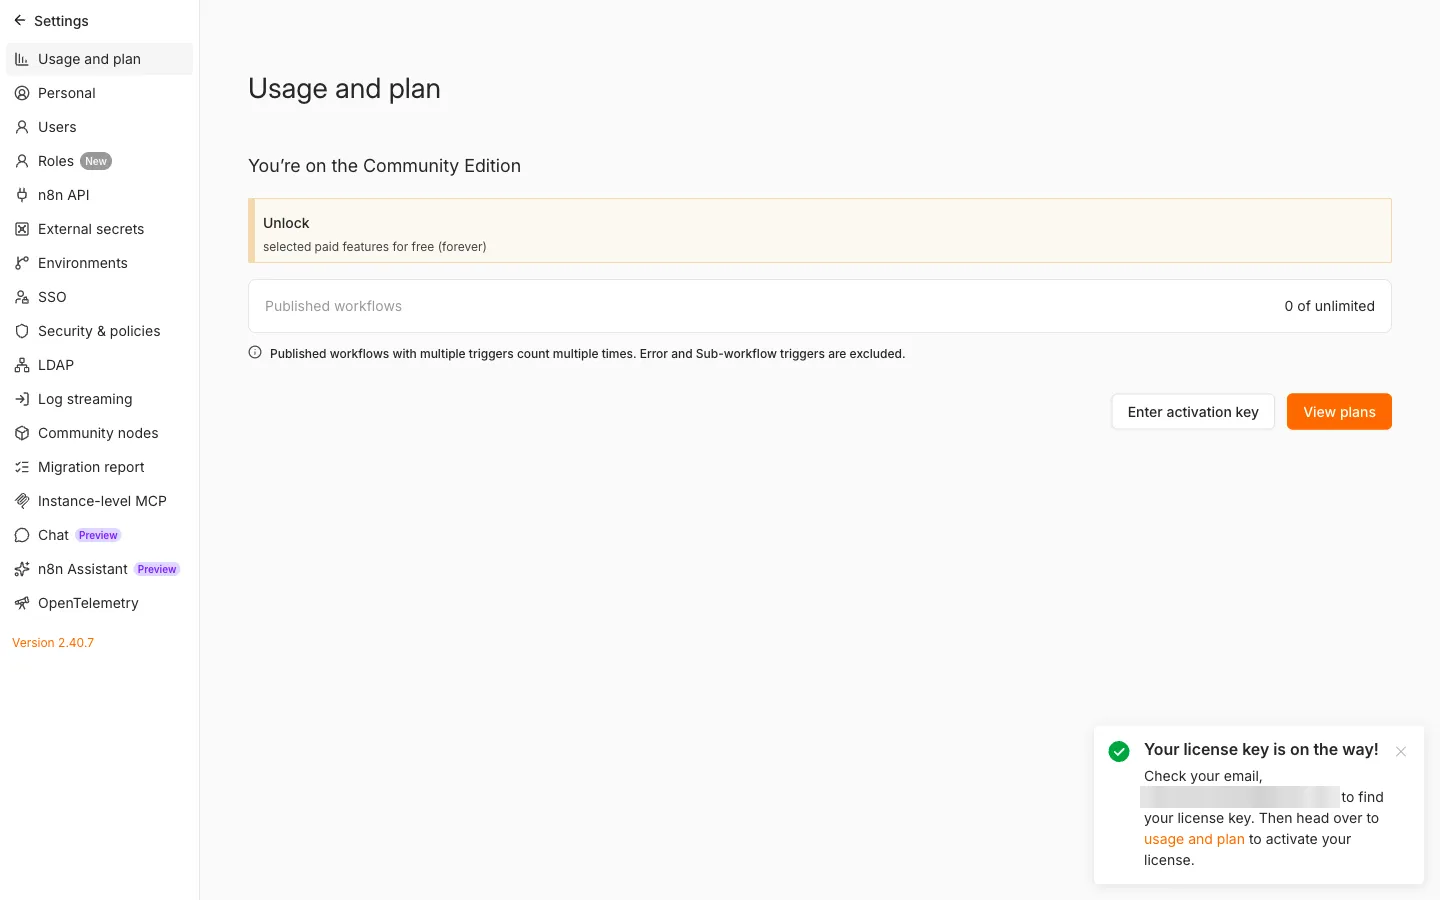This screenshot has width=1440, height=900.
Task: Click the SSO user-lock icon
Action: (x=22, y=297)
